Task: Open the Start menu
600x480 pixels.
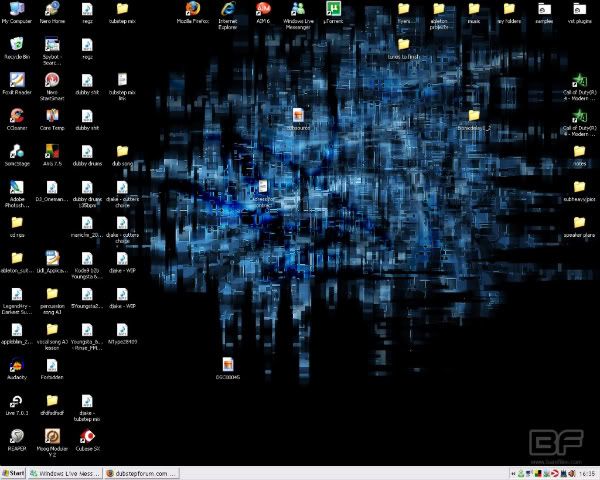Action: click(13, 473)
